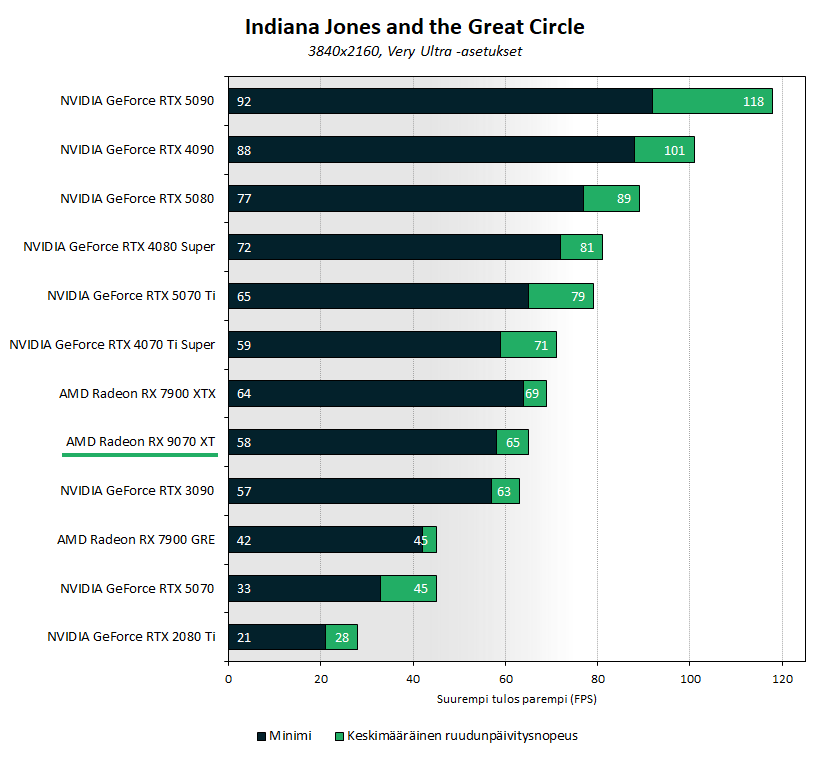Click the x-axis tick label 80
Image resolution: width=830 pixels, height=757 pixels.
[x=598, y=679]
